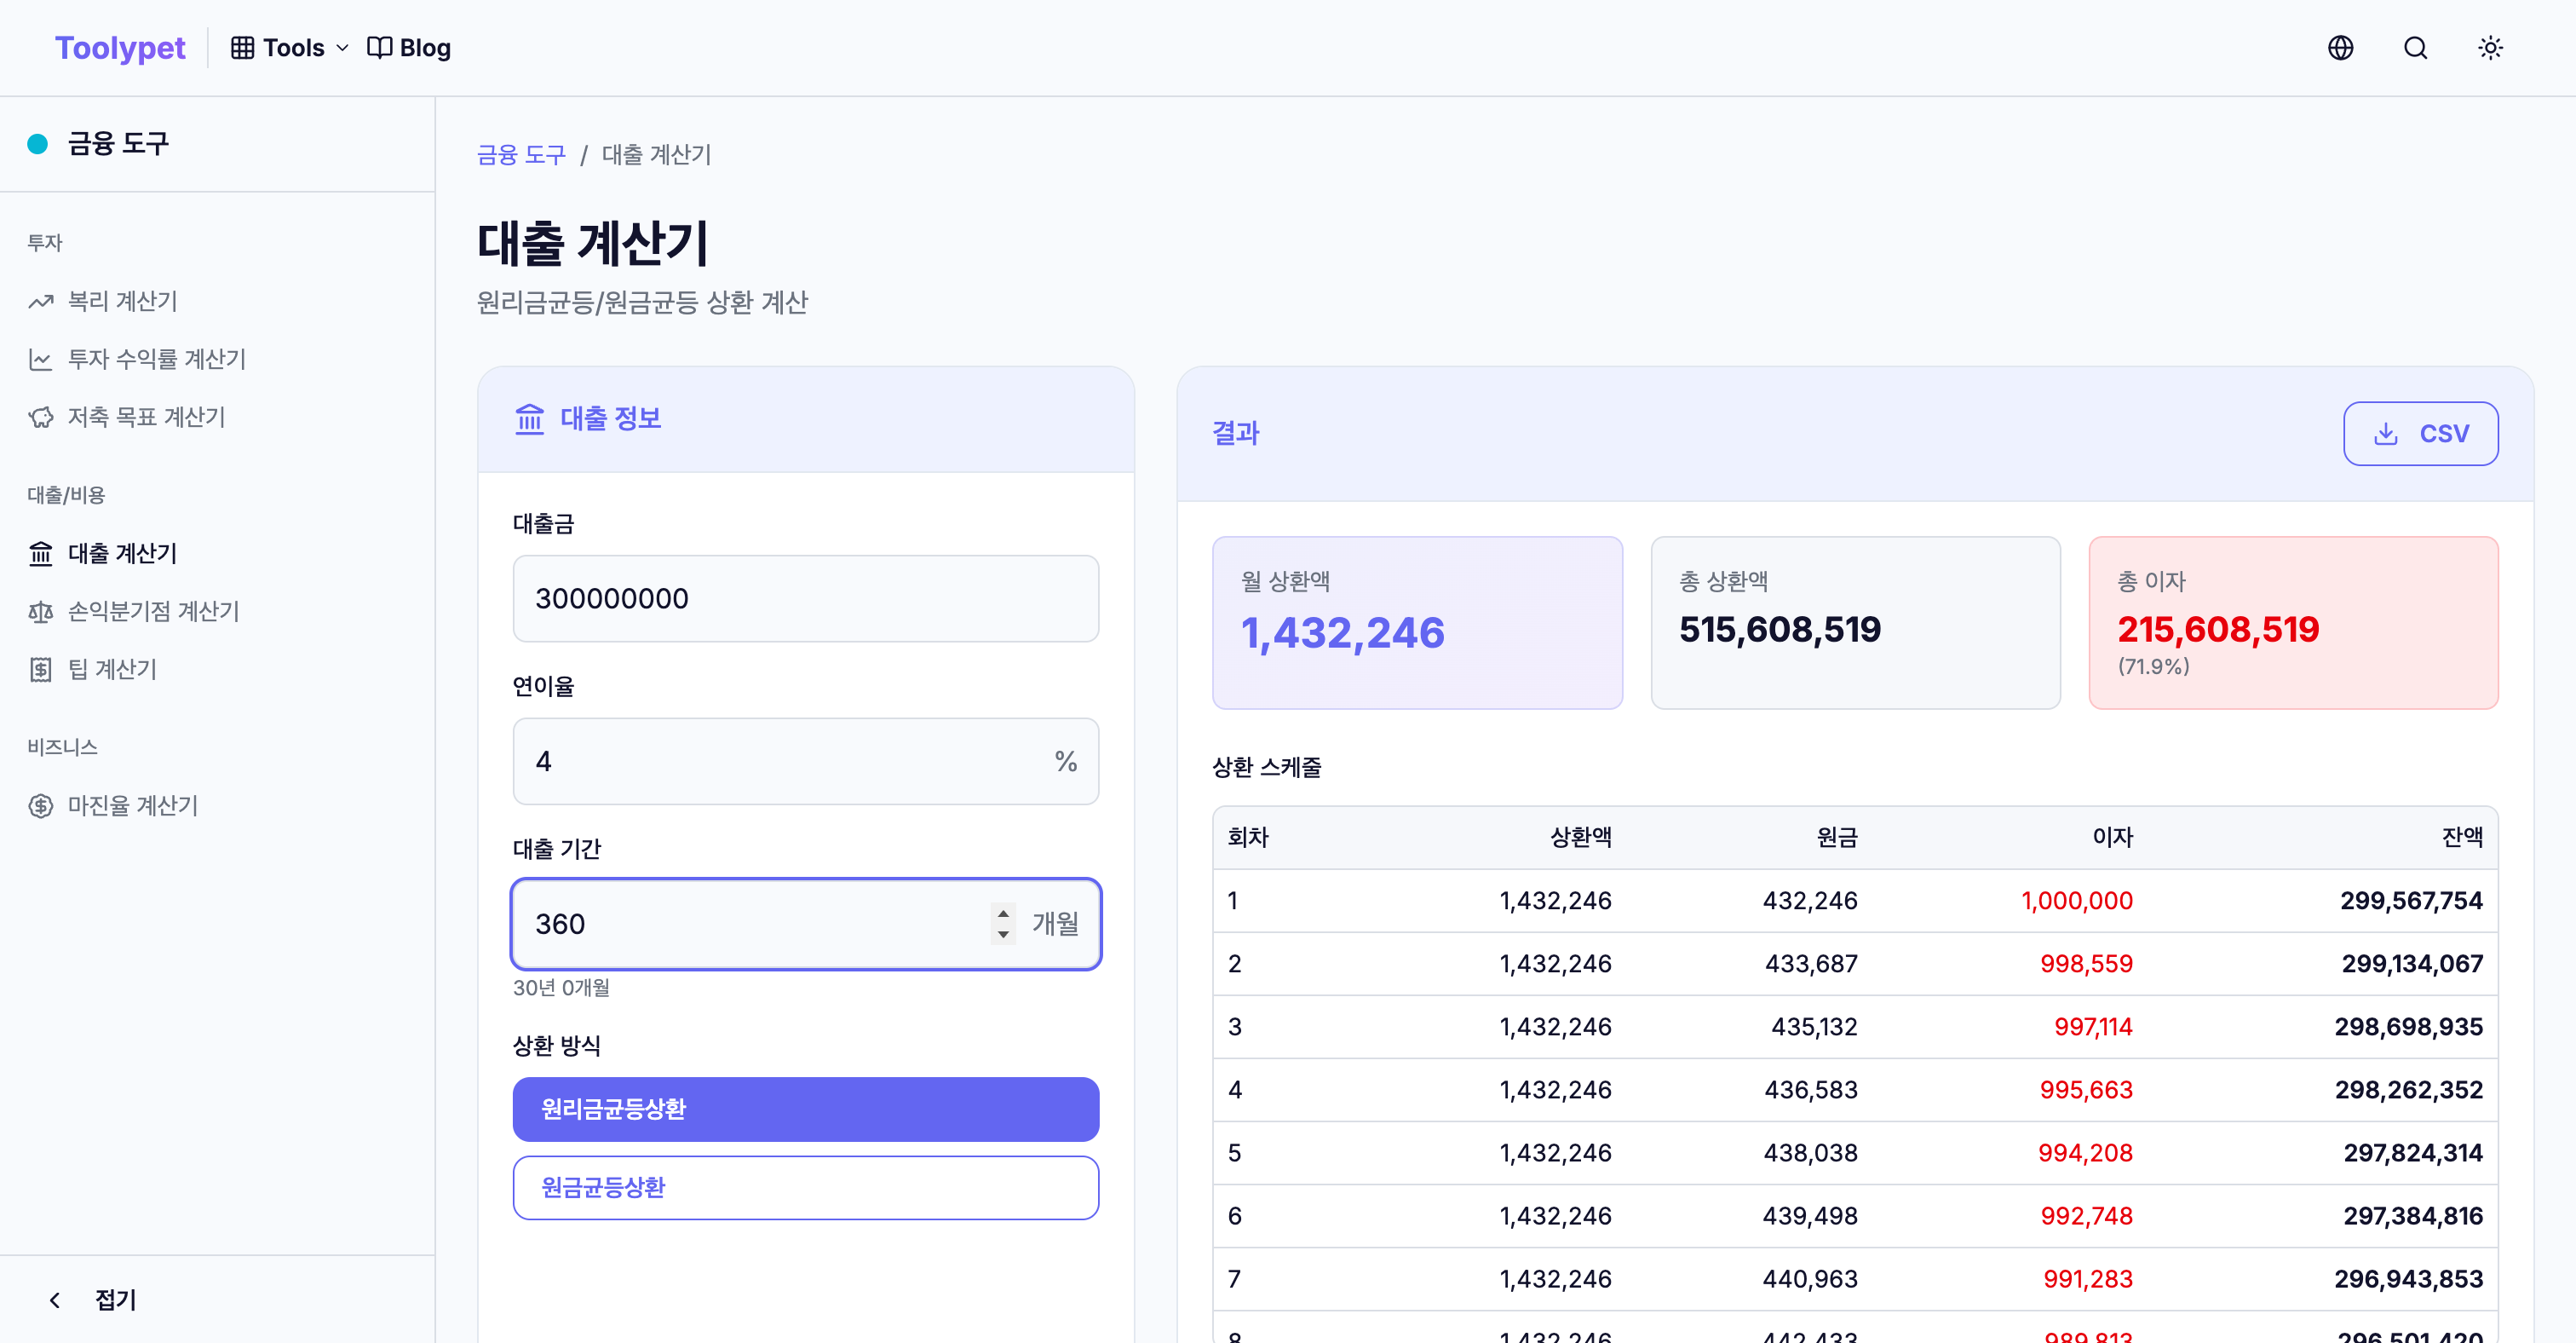Expand the Tools dropdown menu
Viewport: 2576px width, 1343px height.
pyautogui.click(x=290, y=48)
